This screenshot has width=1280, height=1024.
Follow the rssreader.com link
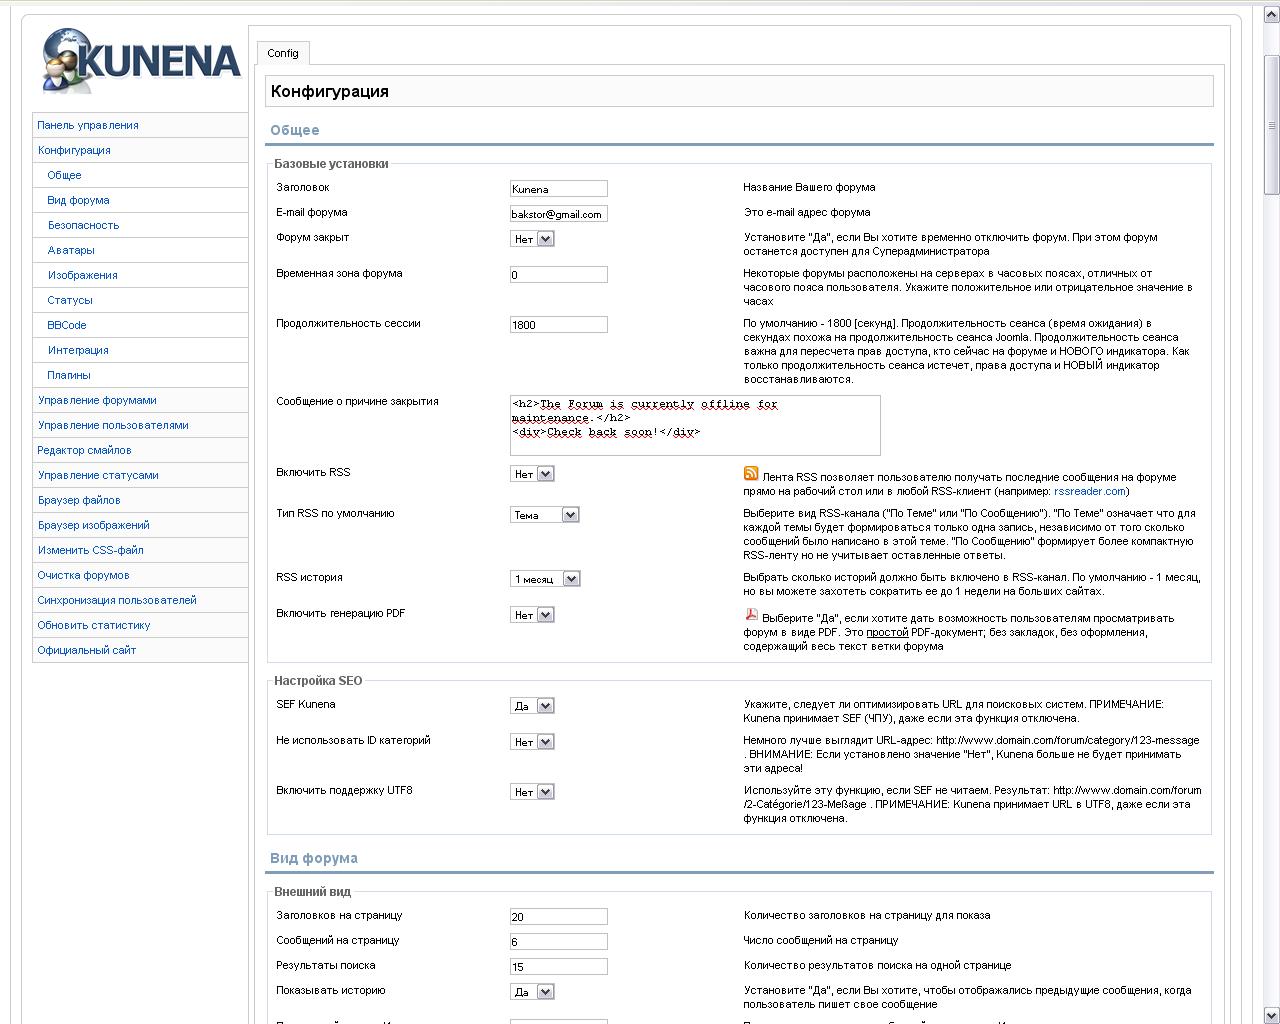tap(1089, 491)
